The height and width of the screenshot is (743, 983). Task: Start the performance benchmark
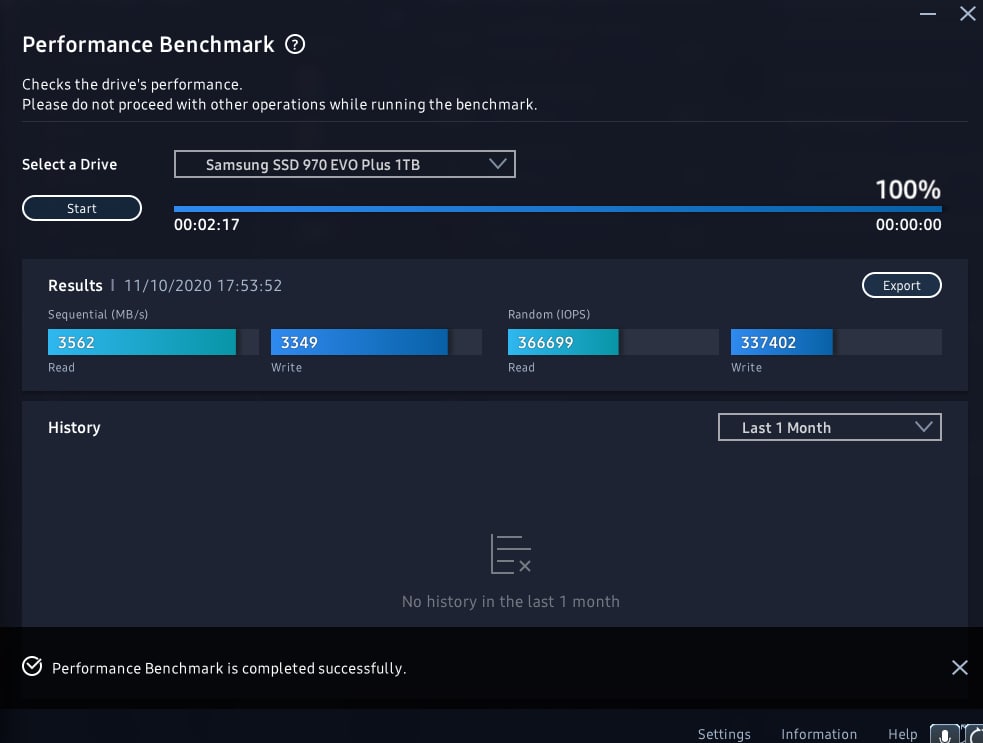(x=81, y=208)
